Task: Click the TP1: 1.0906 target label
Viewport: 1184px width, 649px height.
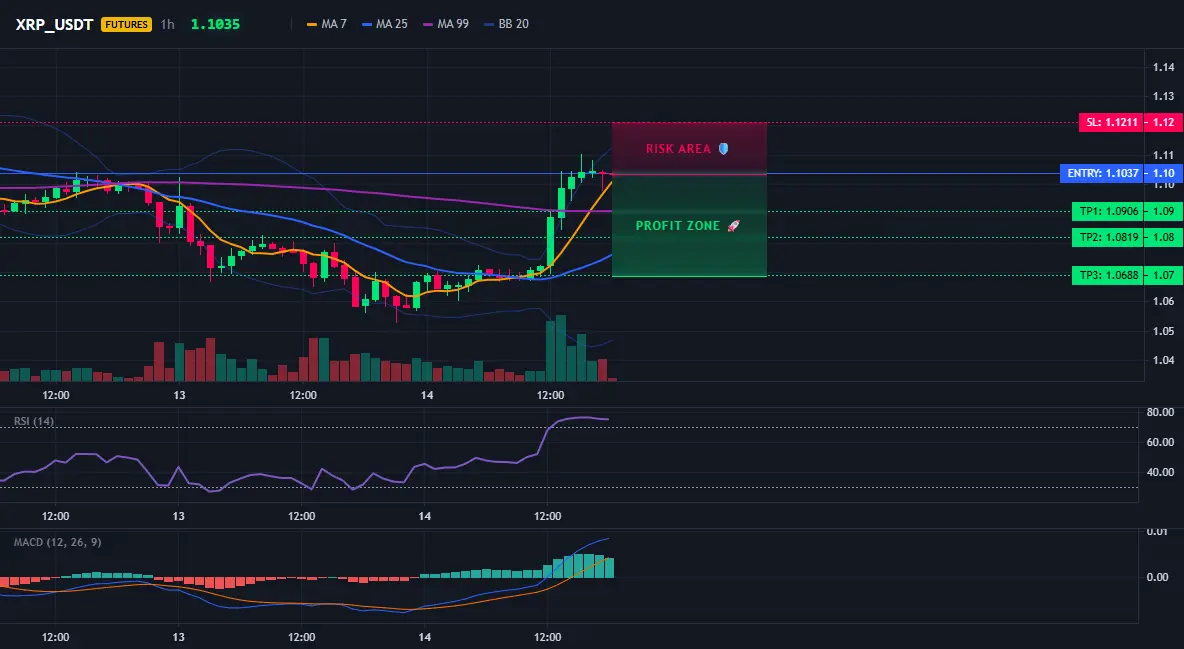Action: tap(1108, 212)
